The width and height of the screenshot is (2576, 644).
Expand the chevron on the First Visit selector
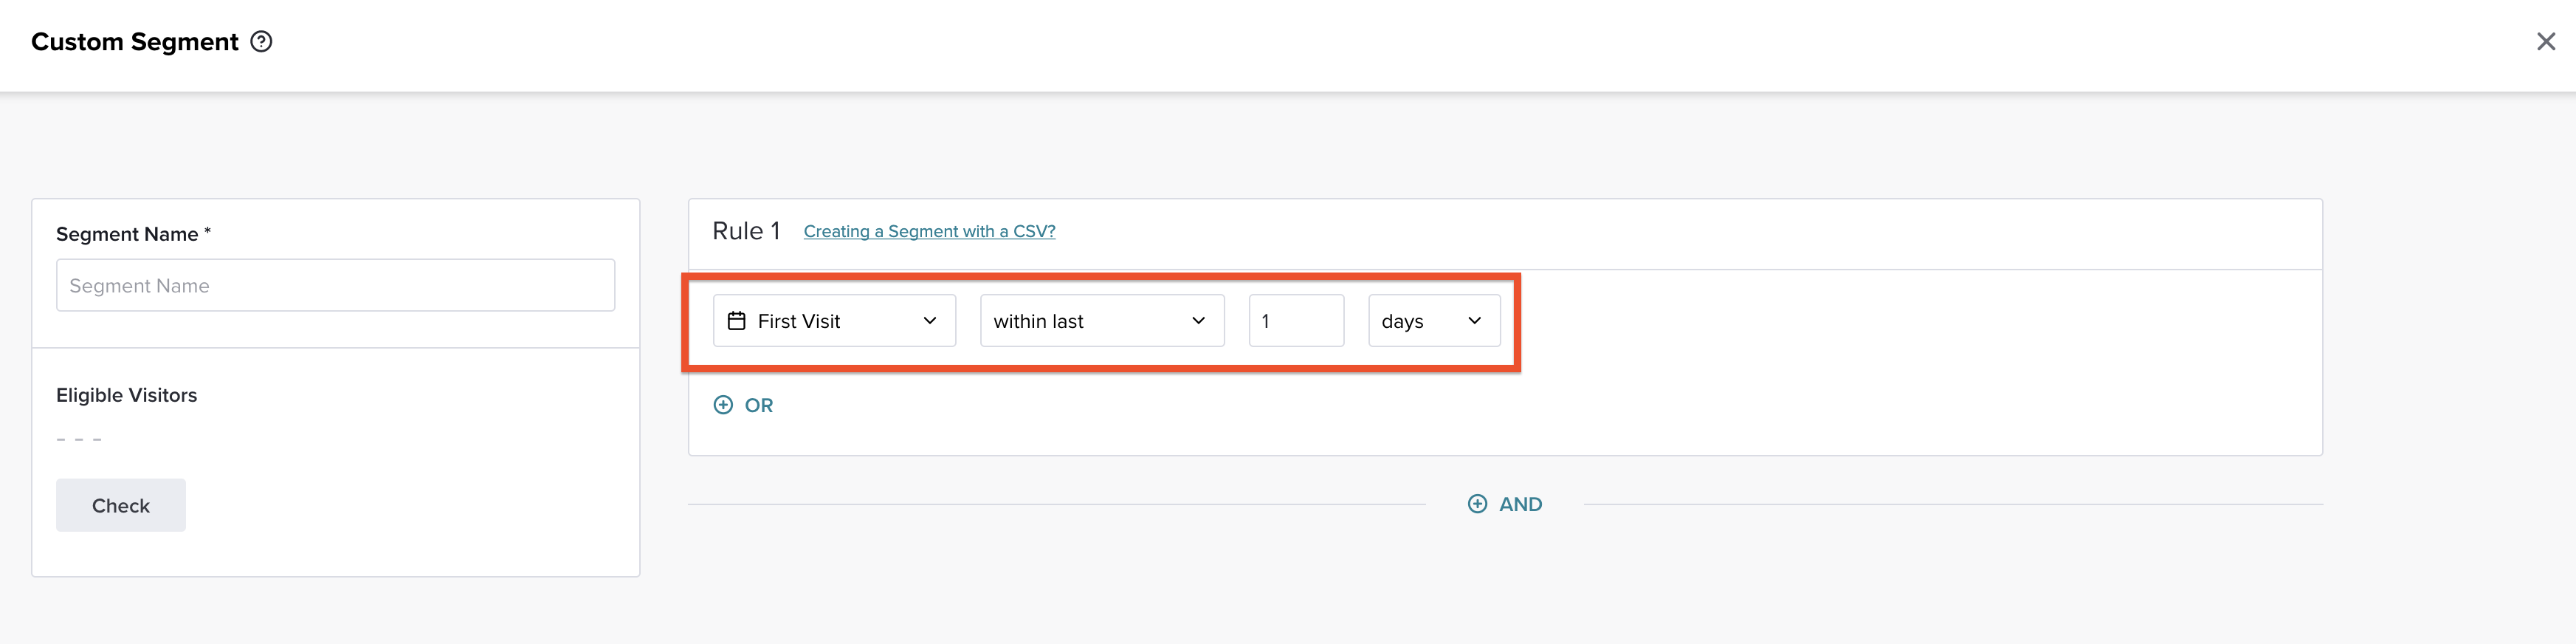point(930,321)
